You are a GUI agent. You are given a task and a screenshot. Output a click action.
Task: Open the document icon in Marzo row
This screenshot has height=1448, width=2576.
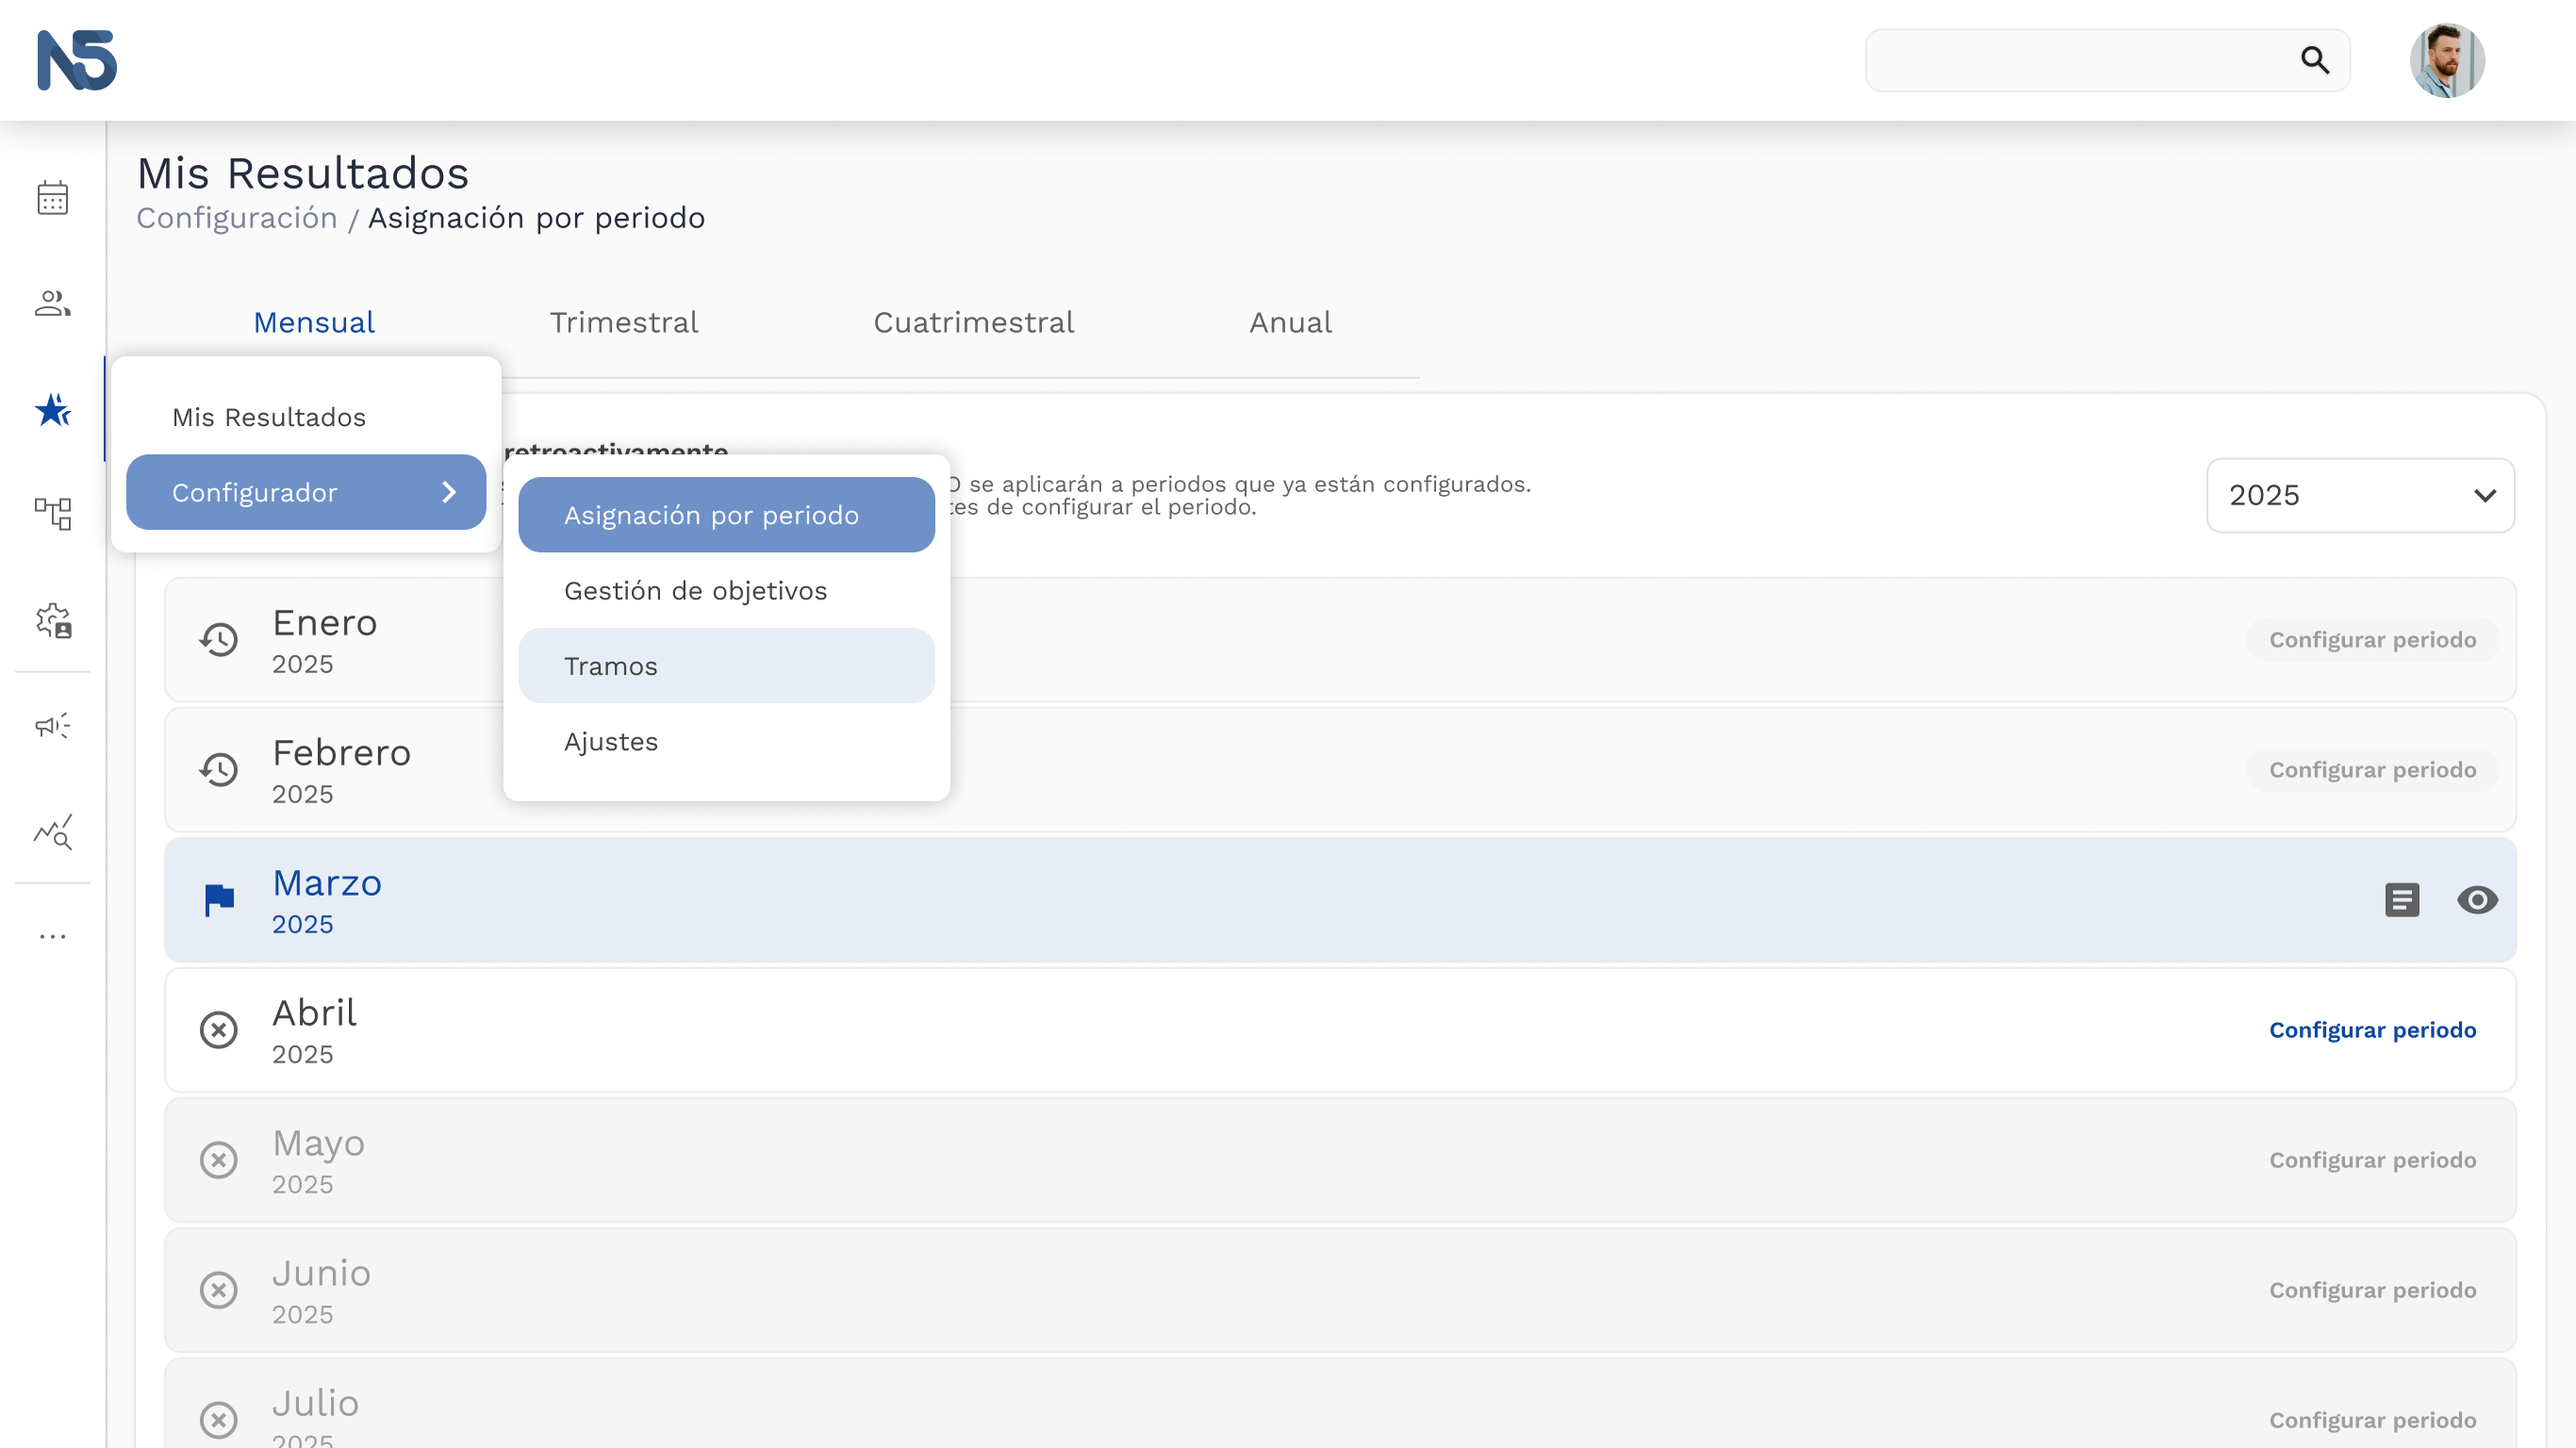coord(2402,900)
